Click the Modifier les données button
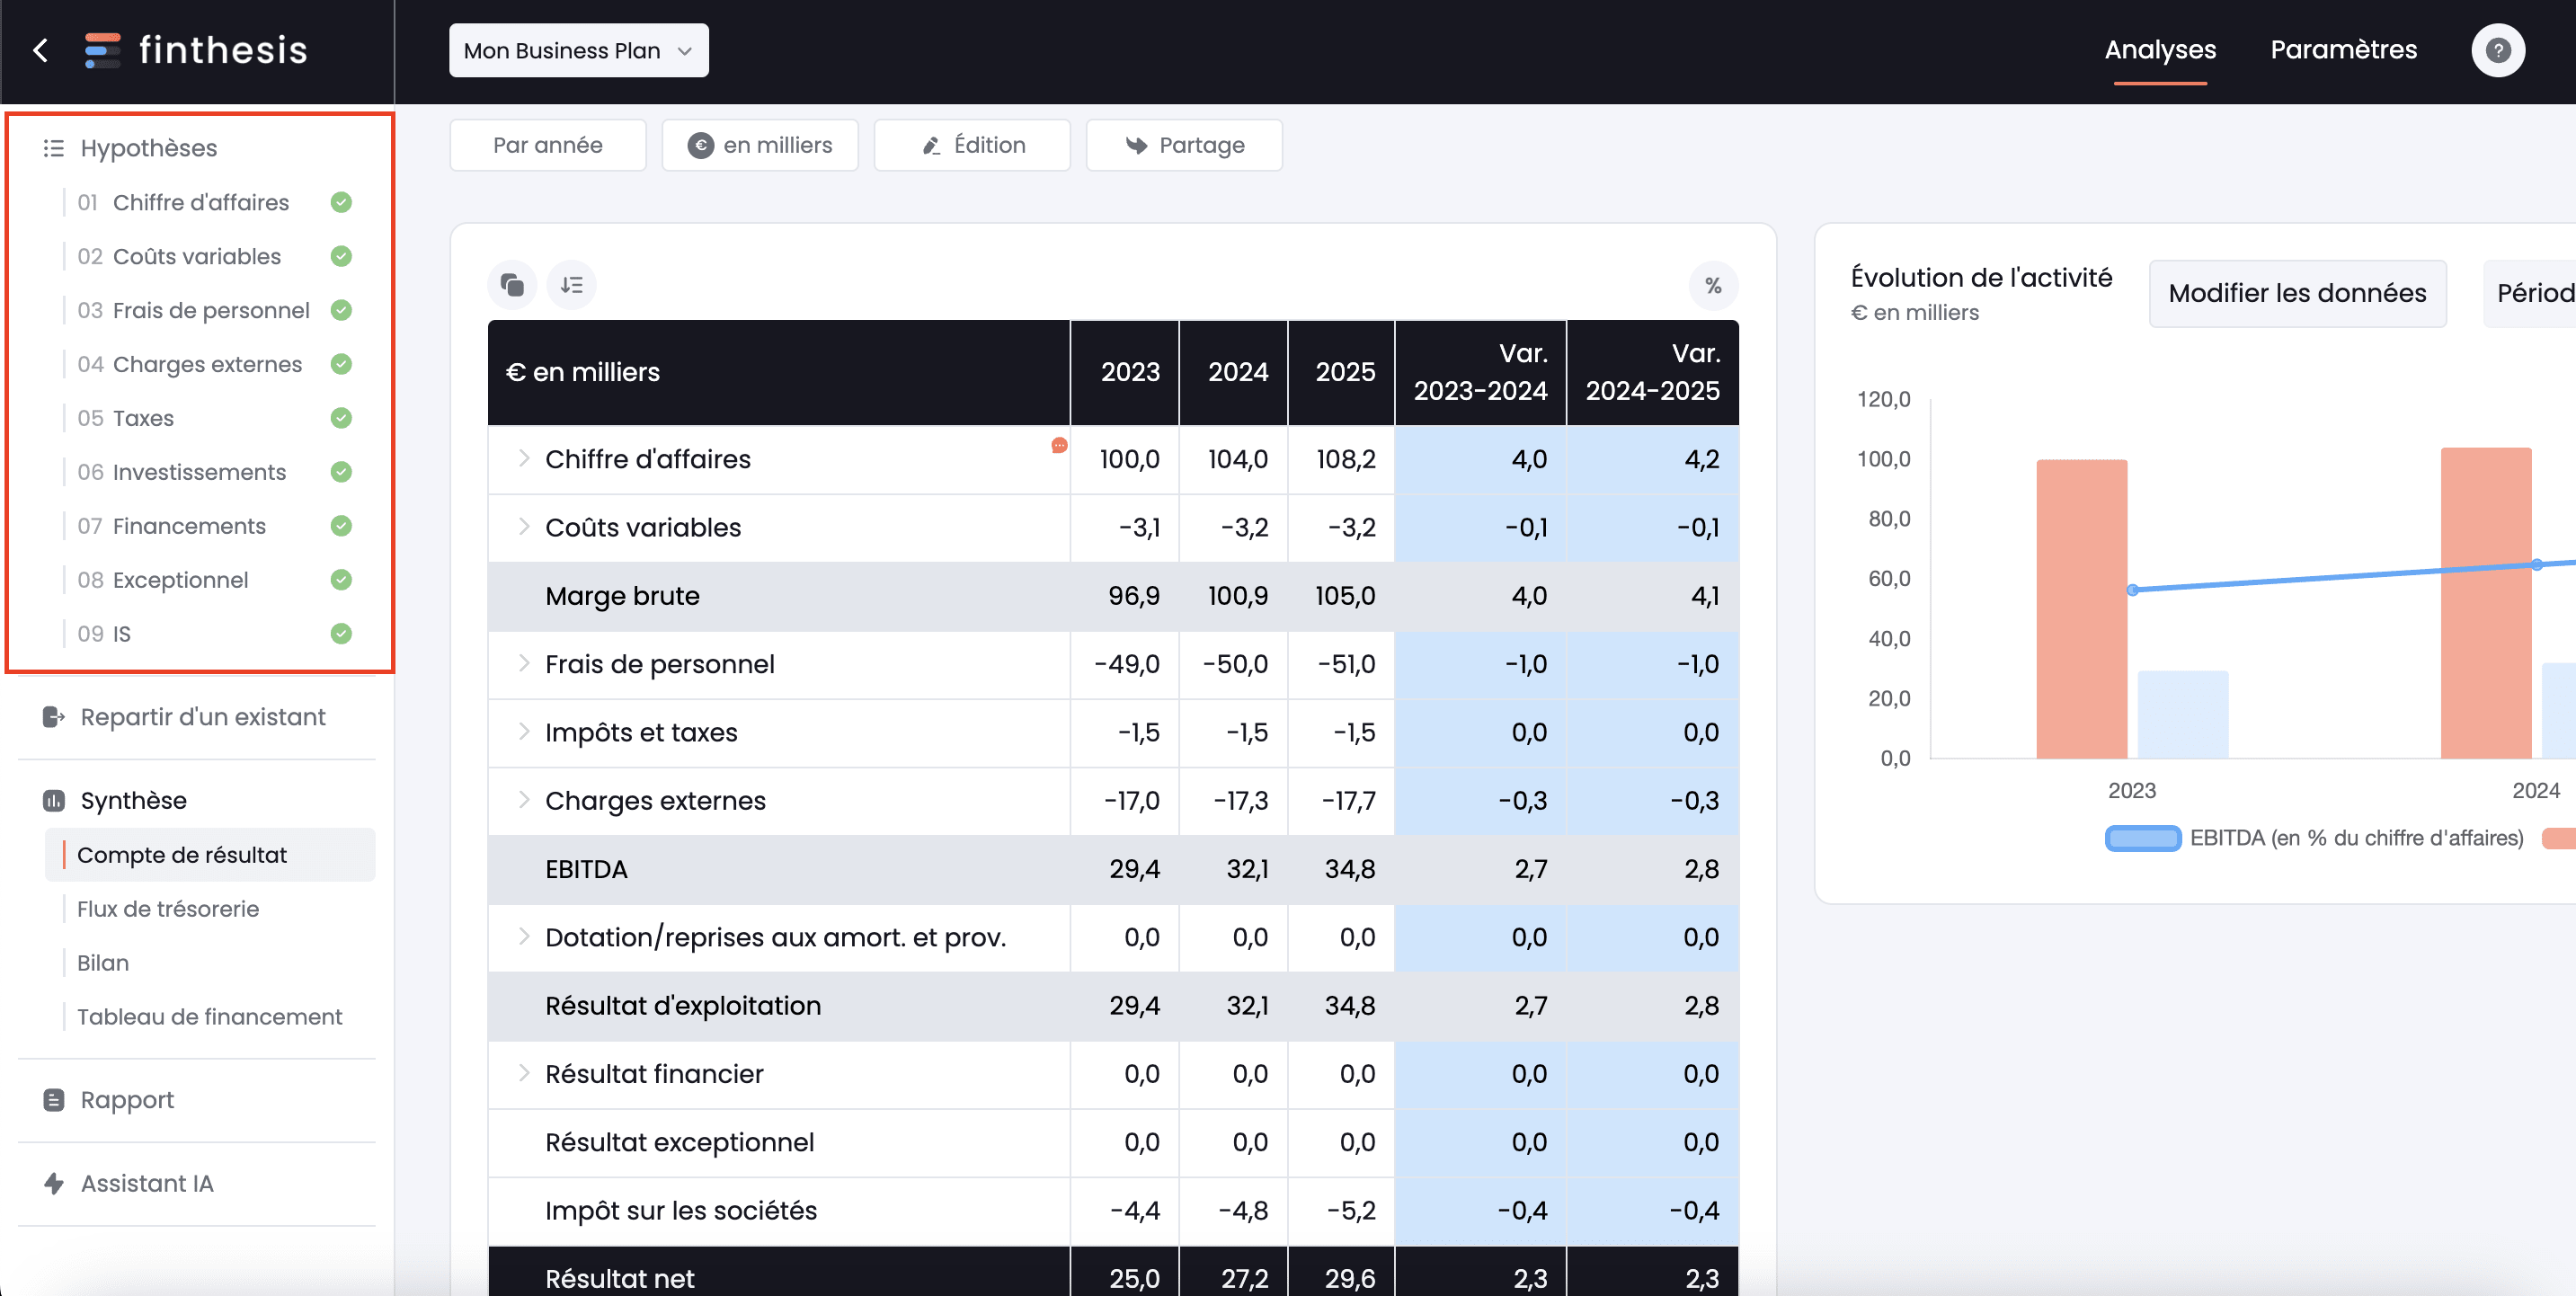This screenshot has height=1296, width=2576. pos(2296,293)
